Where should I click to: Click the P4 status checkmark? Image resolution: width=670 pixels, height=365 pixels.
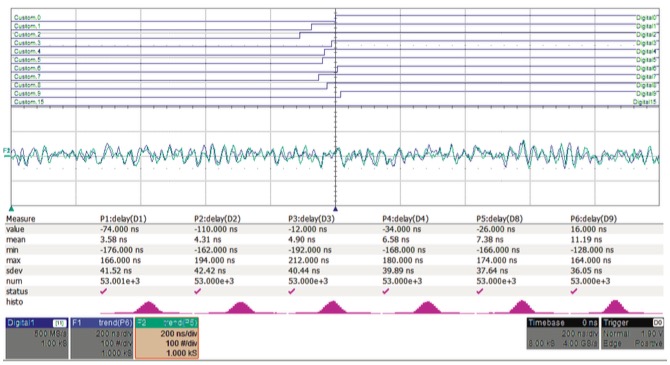point(386,291)
